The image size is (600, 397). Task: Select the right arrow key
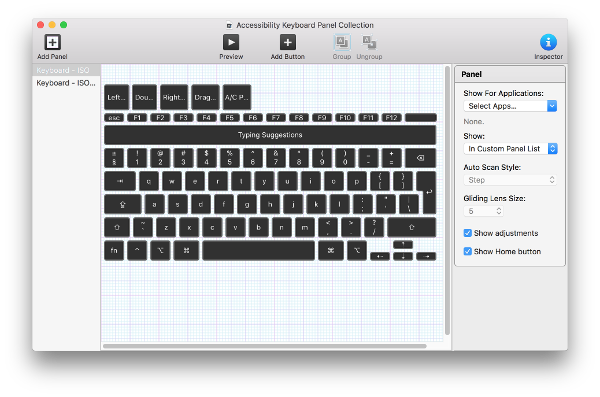pyautogui.click(x=426, y=256)
